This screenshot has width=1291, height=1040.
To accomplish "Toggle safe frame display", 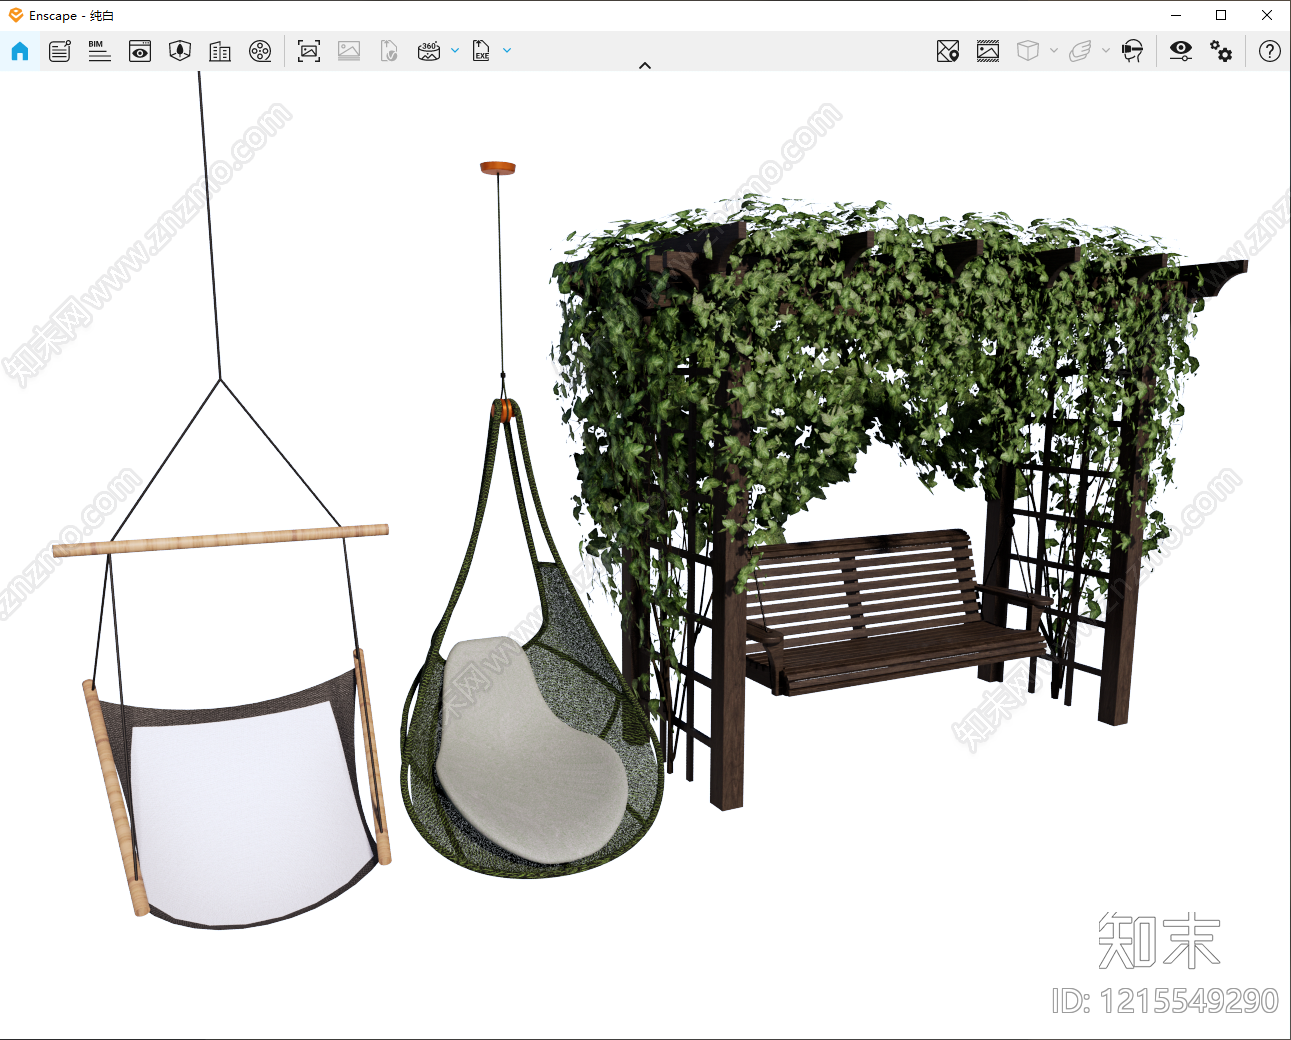I will pyautogui.click(x=988, y=51).
